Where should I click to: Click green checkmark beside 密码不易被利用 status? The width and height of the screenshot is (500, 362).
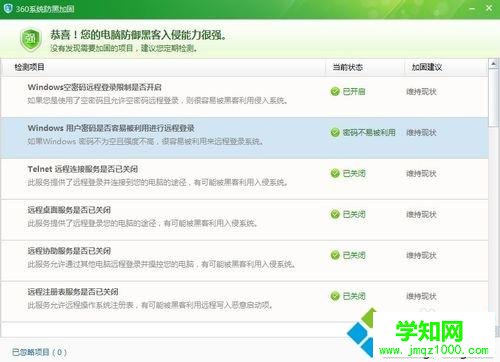(x=335, y=132)
